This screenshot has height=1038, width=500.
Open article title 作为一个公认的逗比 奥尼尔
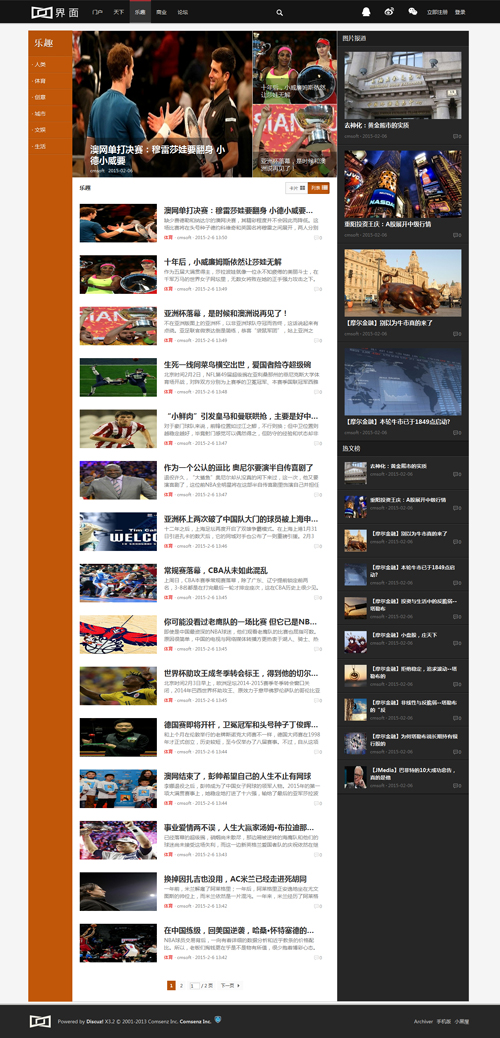[238, 467]
